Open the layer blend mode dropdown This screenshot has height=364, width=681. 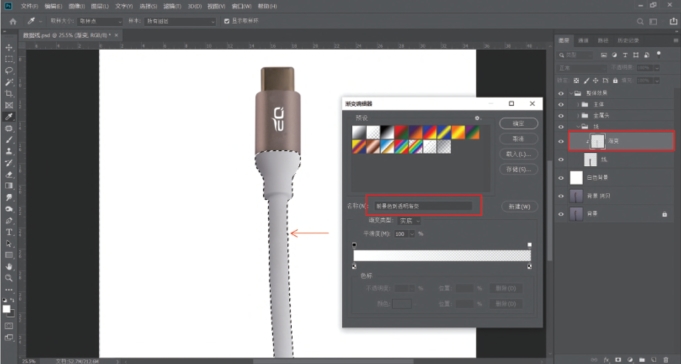[x=582, y=68]
